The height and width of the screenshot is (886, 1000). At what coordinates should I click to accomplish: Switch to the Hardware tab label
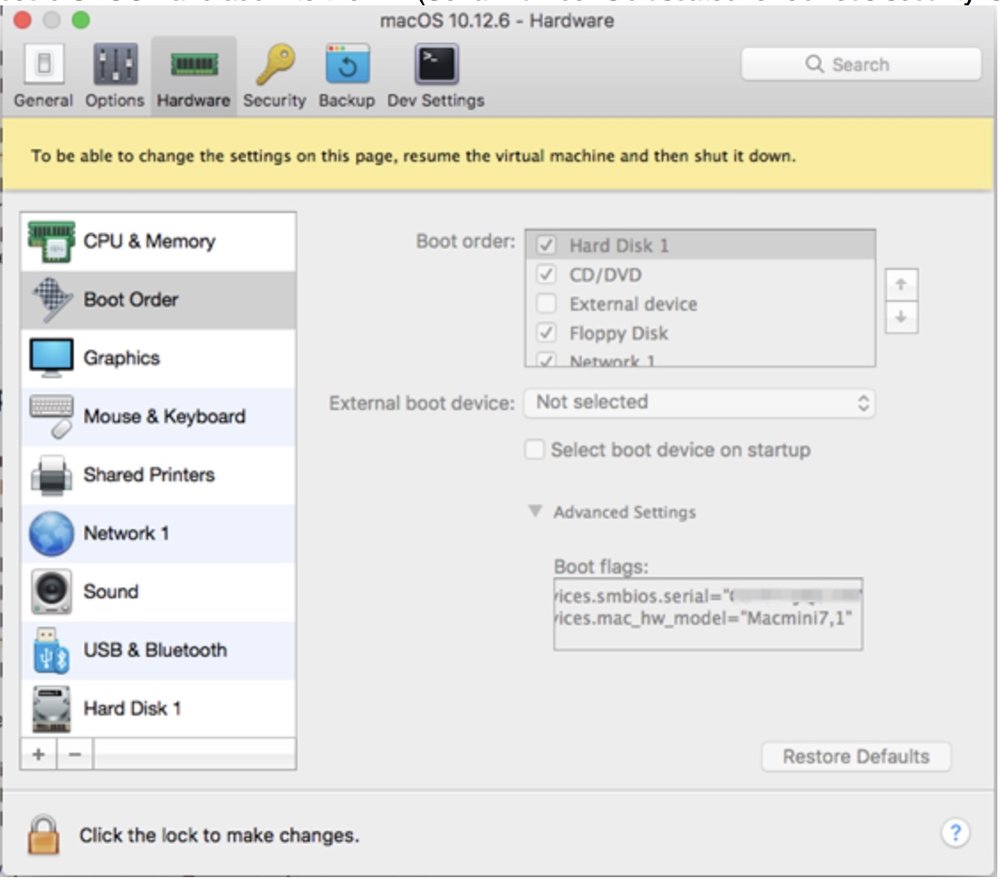click(194, 101)
